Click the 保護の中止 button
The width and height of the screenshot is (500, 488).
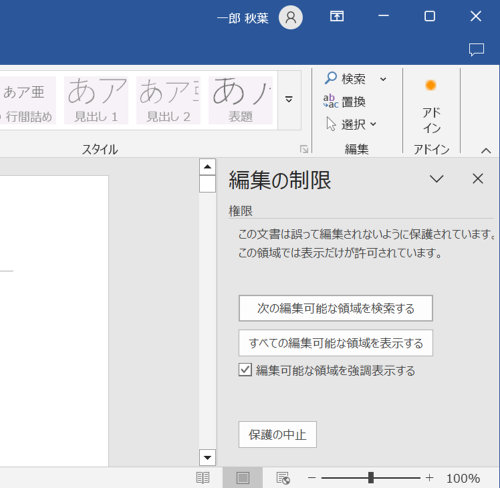click(277, 434)
